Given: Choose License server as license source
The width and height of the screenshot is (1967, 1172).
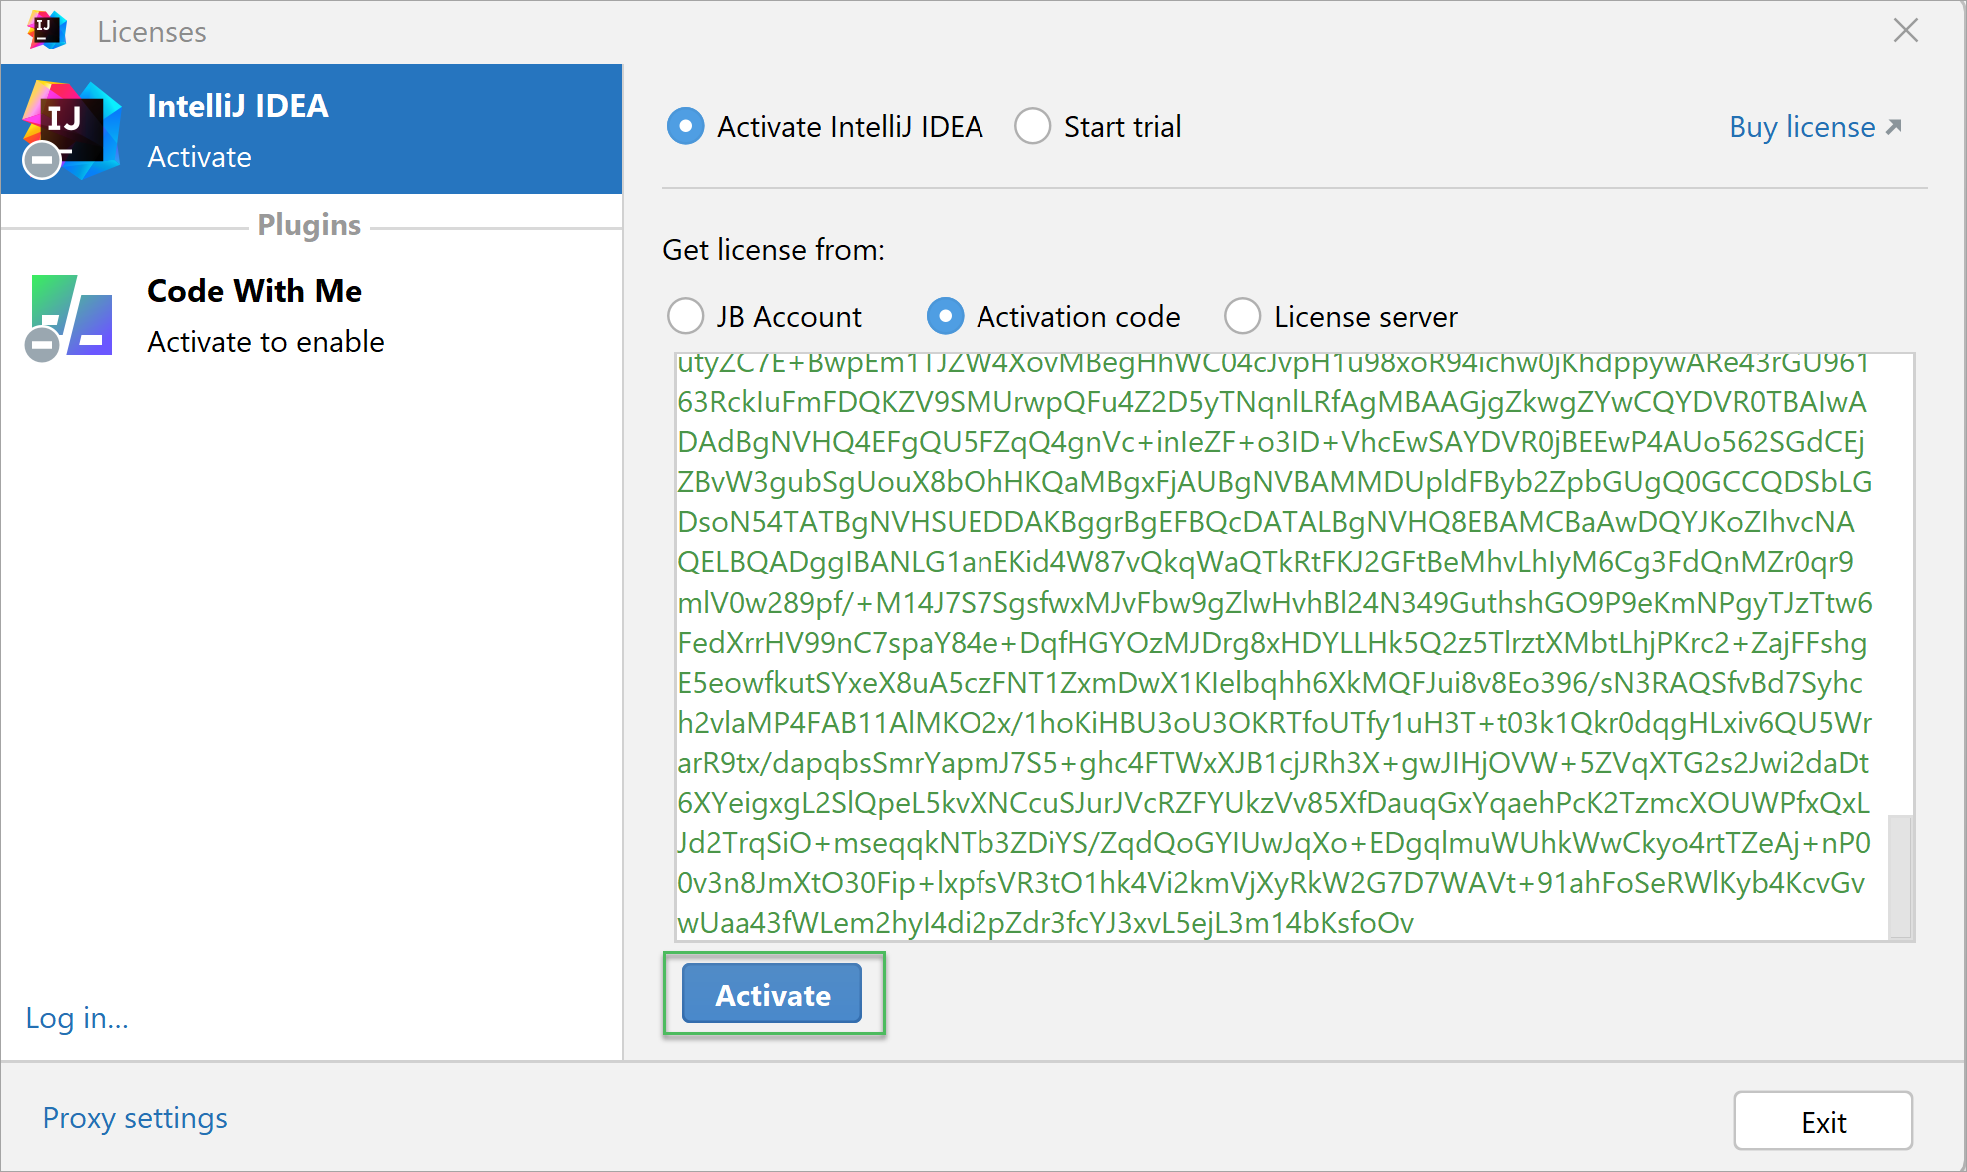Looking at the screenshot, I should click(1243, 317).
